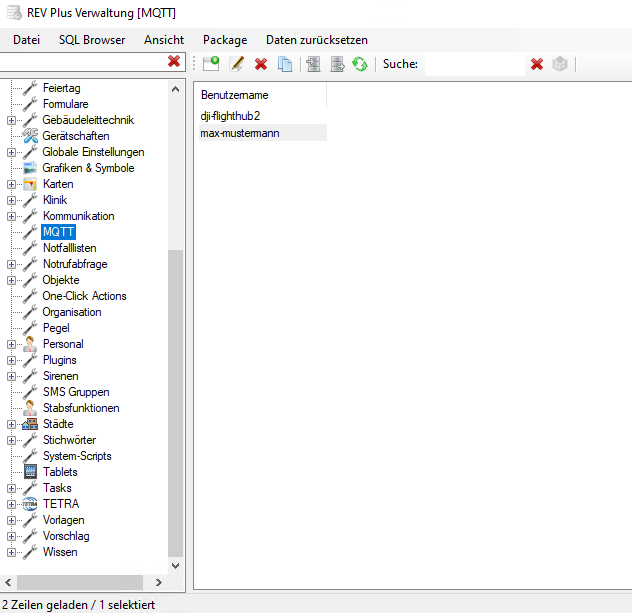
Task: Expand the Personal tree node
Action: click(x=11, y=344)
